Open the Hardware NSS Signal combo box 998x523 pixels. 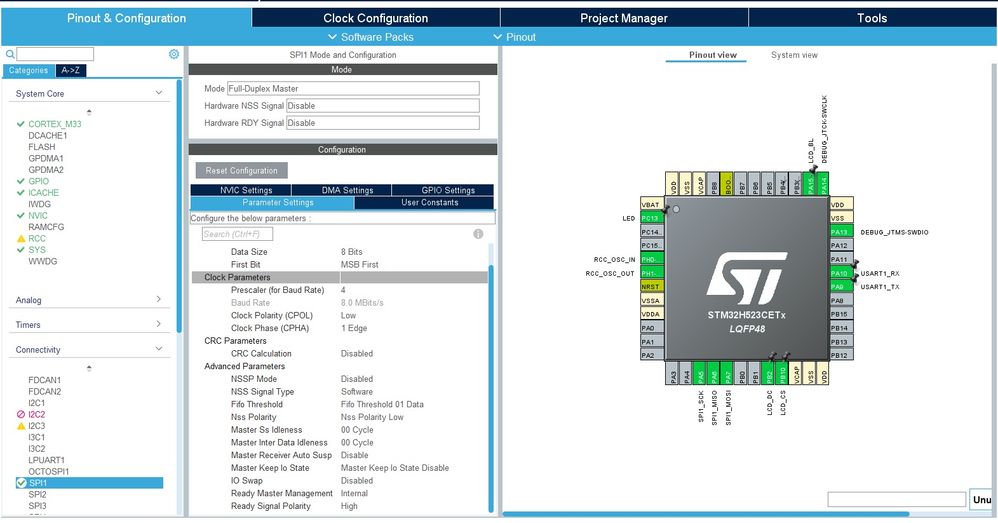tap(383, 106)
